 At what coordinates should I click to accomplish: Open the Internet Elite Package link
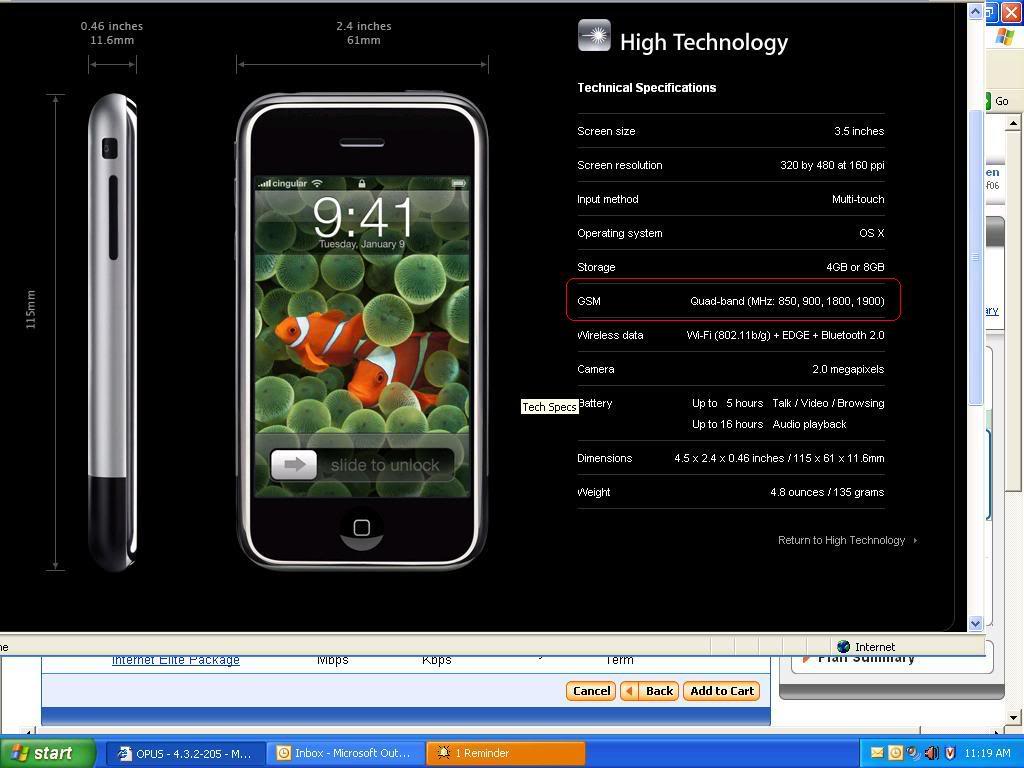(x=176, y=660)
